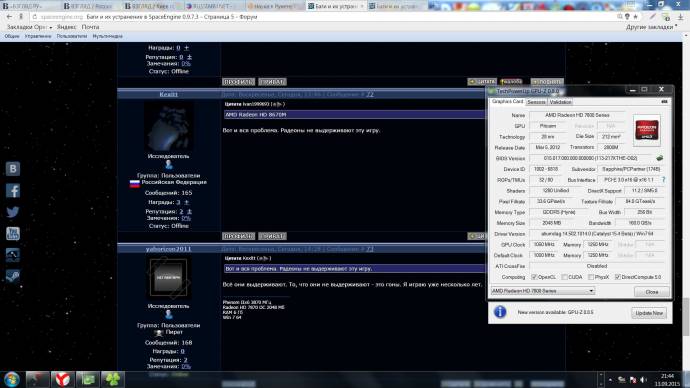Click the Steam icon in sidebar

pyautogui.click(x=13, y=276)
